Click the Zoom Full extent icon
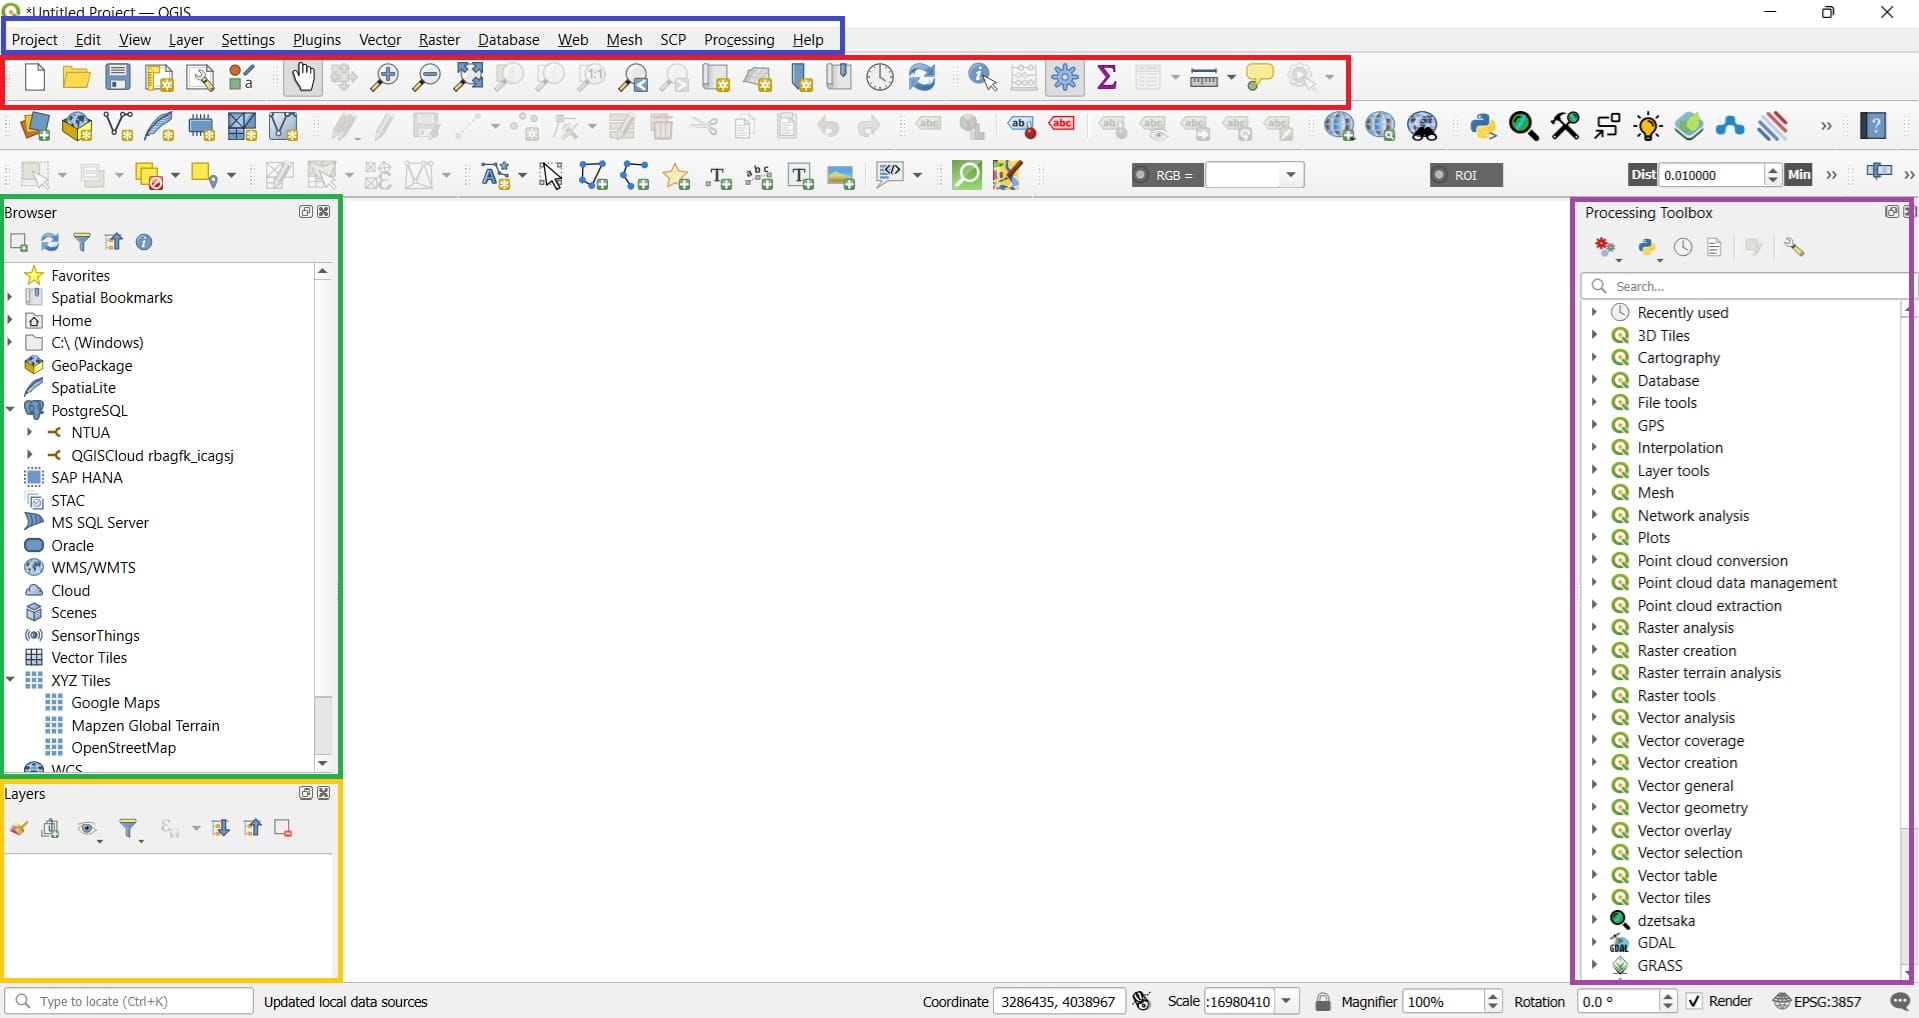Screen dimensions: 1919x1018 [468, 78]
